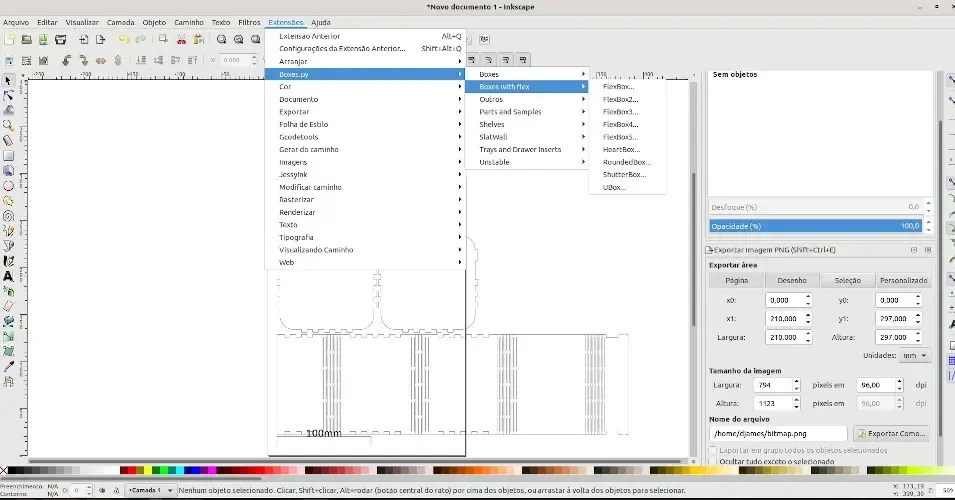Increase the dpi 96,00 stepper
This screenshot has height=500, width=955.
[899, 382]
